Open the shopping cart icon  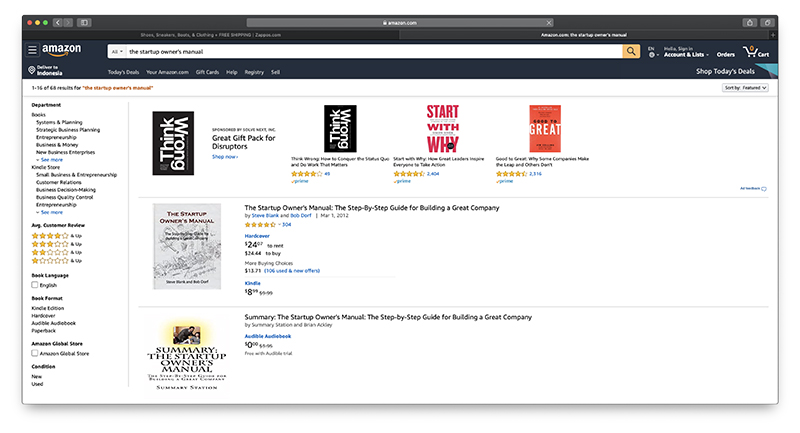[x=756, y=52]
